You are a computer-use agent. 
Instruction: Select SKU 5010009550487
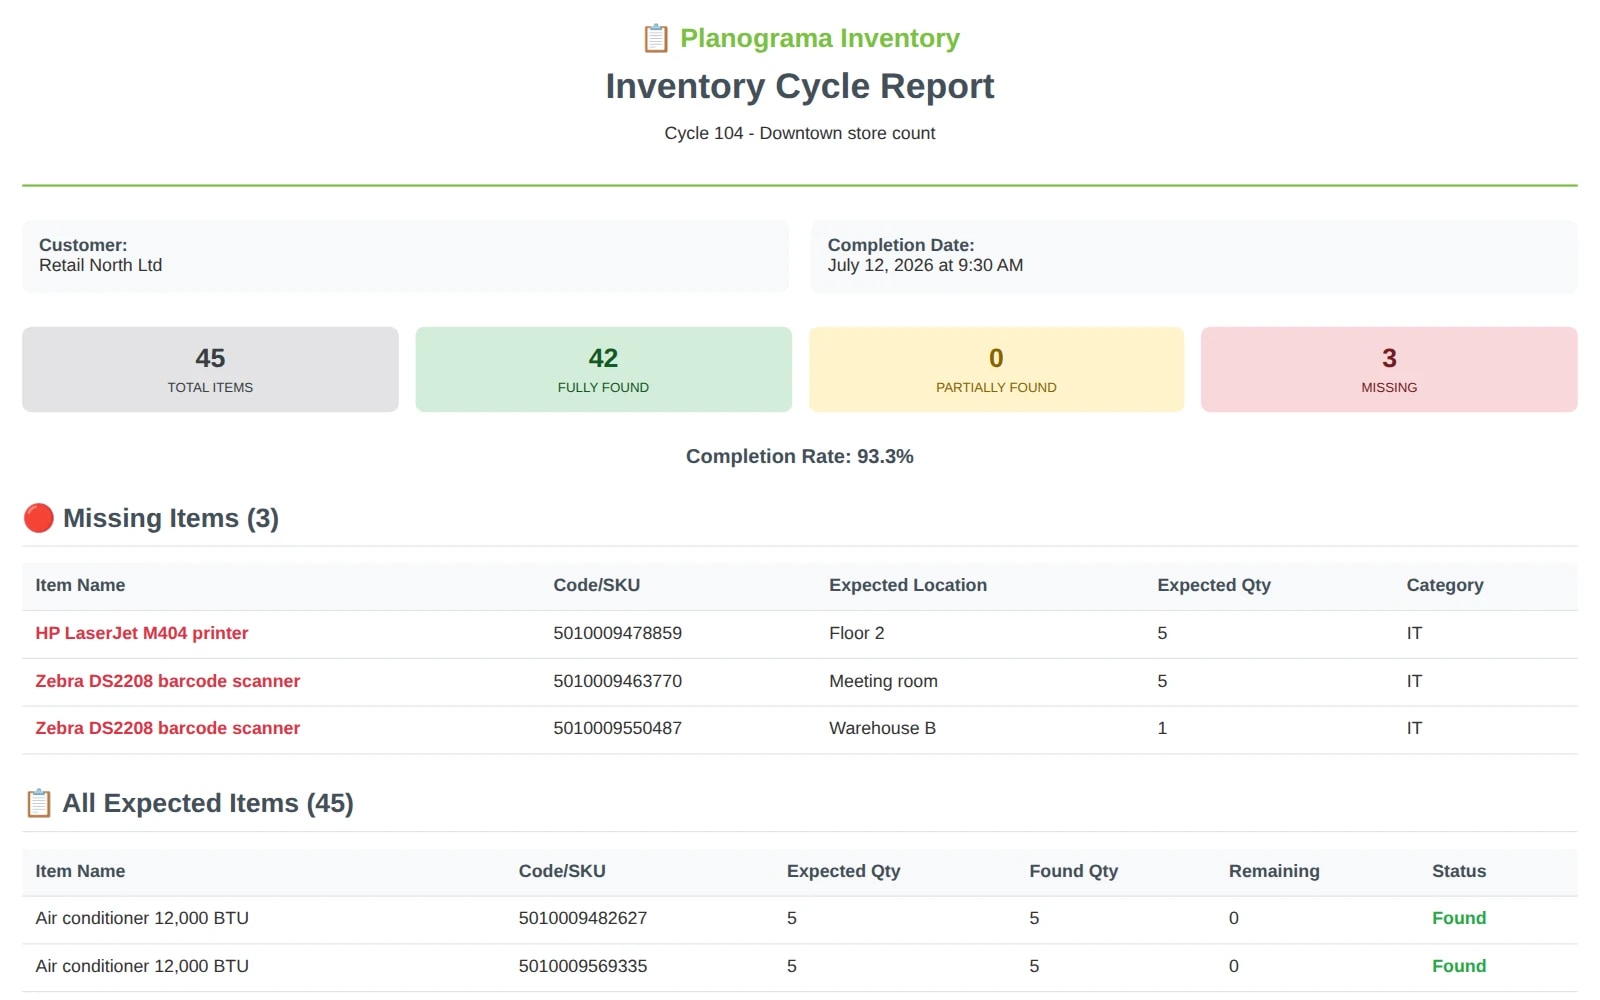tap(618, 728)
